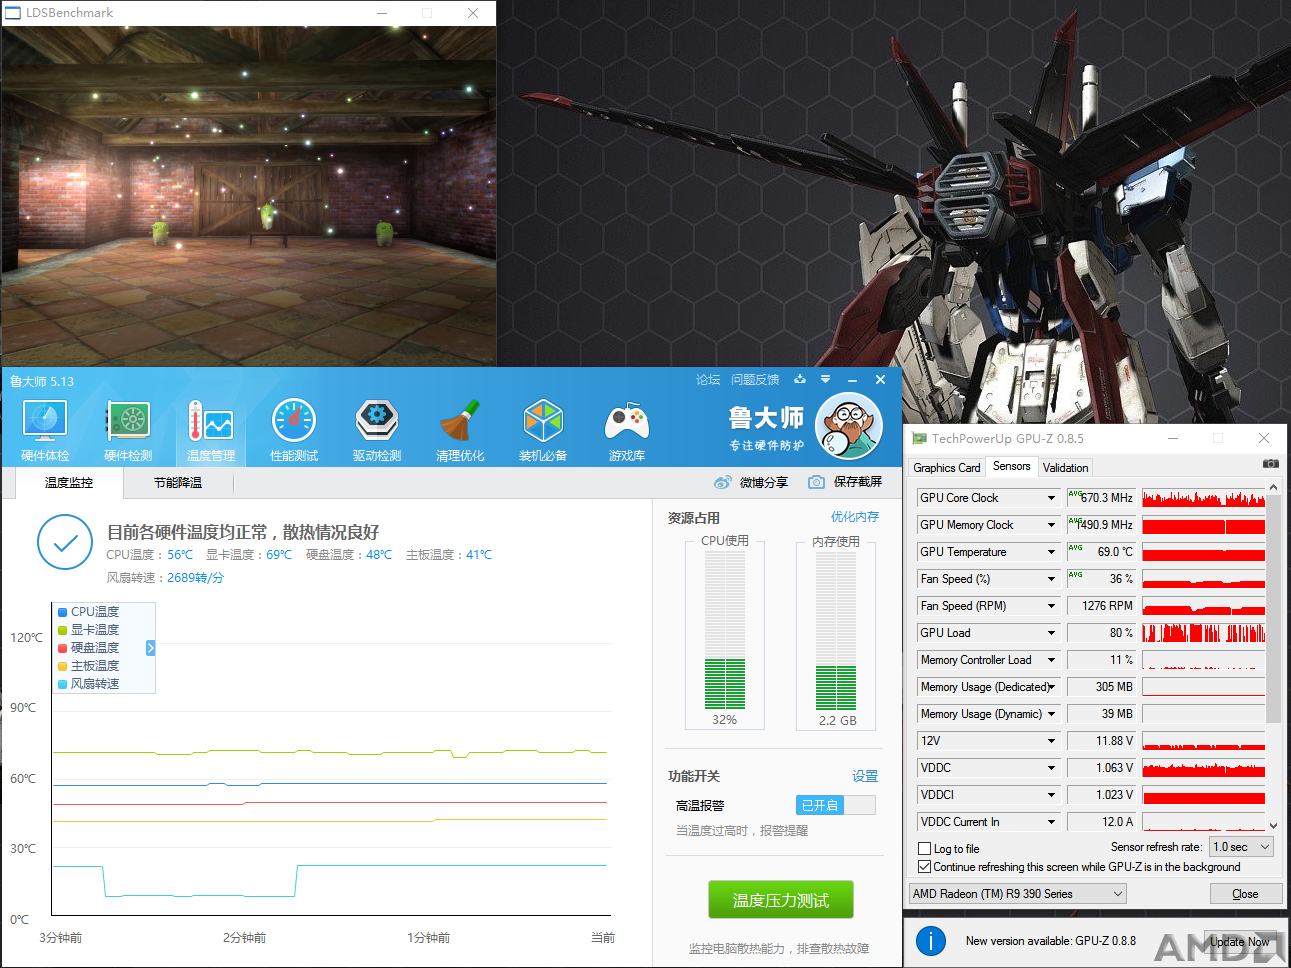Viewport: 1291px width, 968px height.
Task: Click the 2689转/分 fan speed value
Action: [x=195, y=578]
